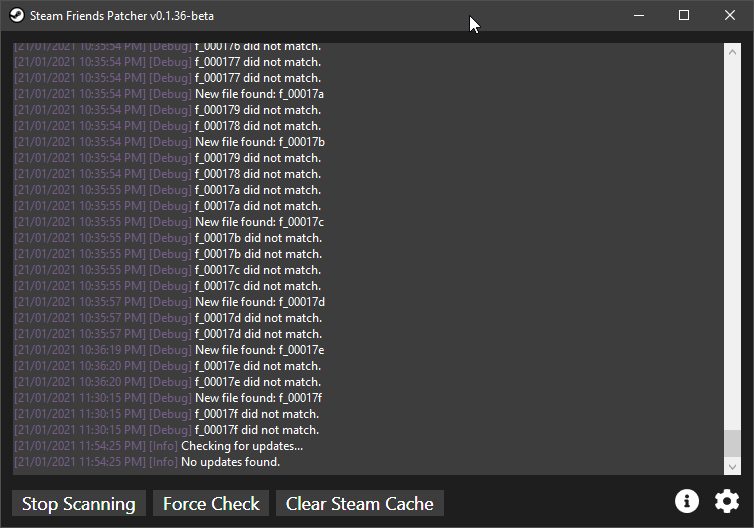Click the log scrollbar down arrow

(x=732, y=466)
